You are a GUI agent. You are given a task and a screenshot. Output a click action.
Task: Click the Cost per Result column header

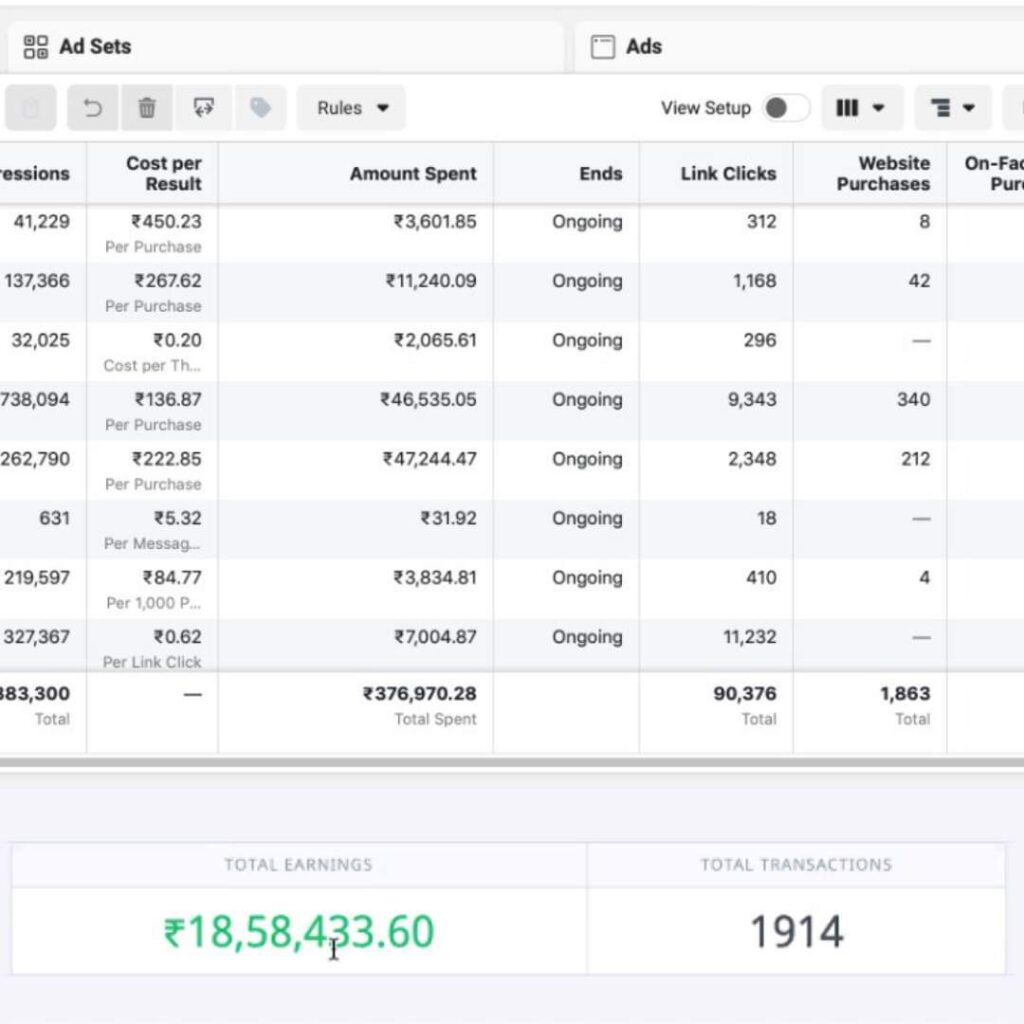163,173
